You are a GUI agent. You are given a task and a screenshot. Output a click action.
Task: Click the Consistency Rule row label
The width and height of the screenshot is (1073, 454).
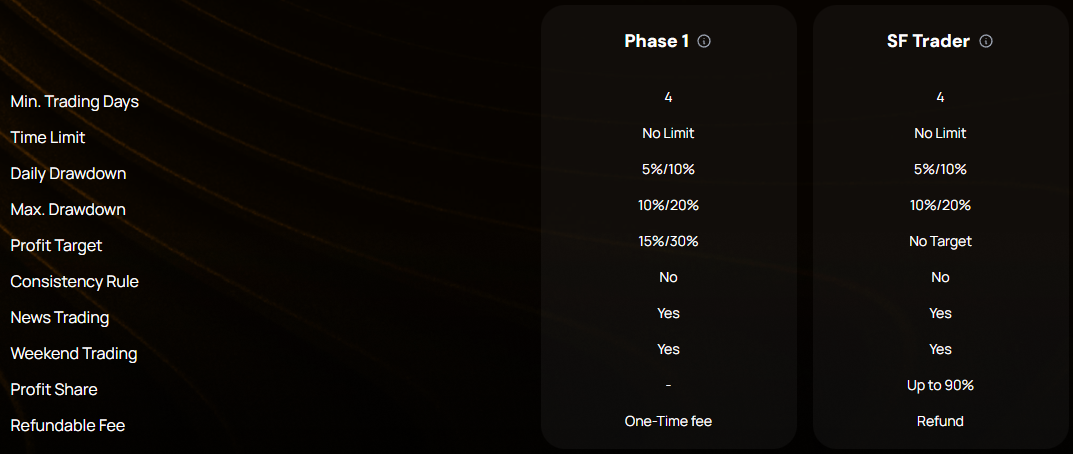[x=75, y=282]
